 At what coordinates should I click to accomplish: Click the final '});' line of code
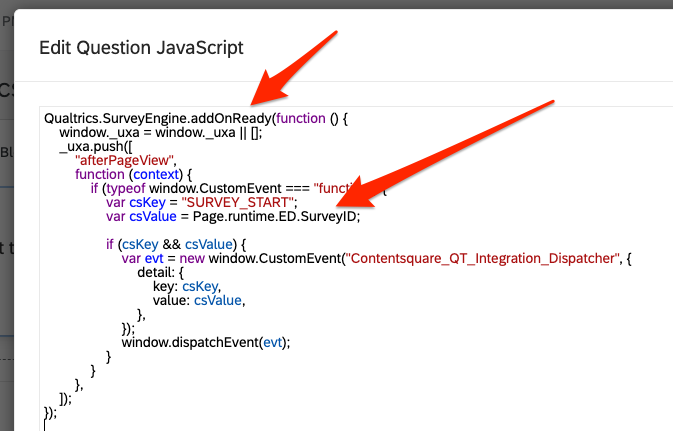[x=50, y=413]
